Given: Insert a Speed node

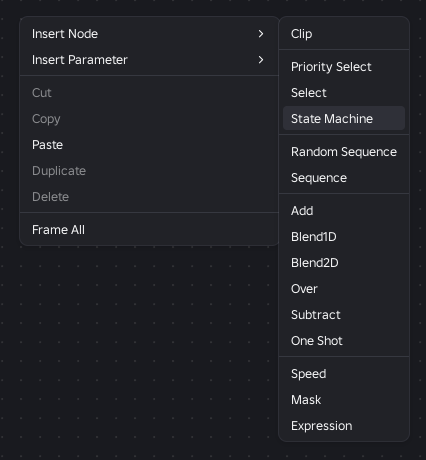Looking at the screenshot, I should (344, 374).
